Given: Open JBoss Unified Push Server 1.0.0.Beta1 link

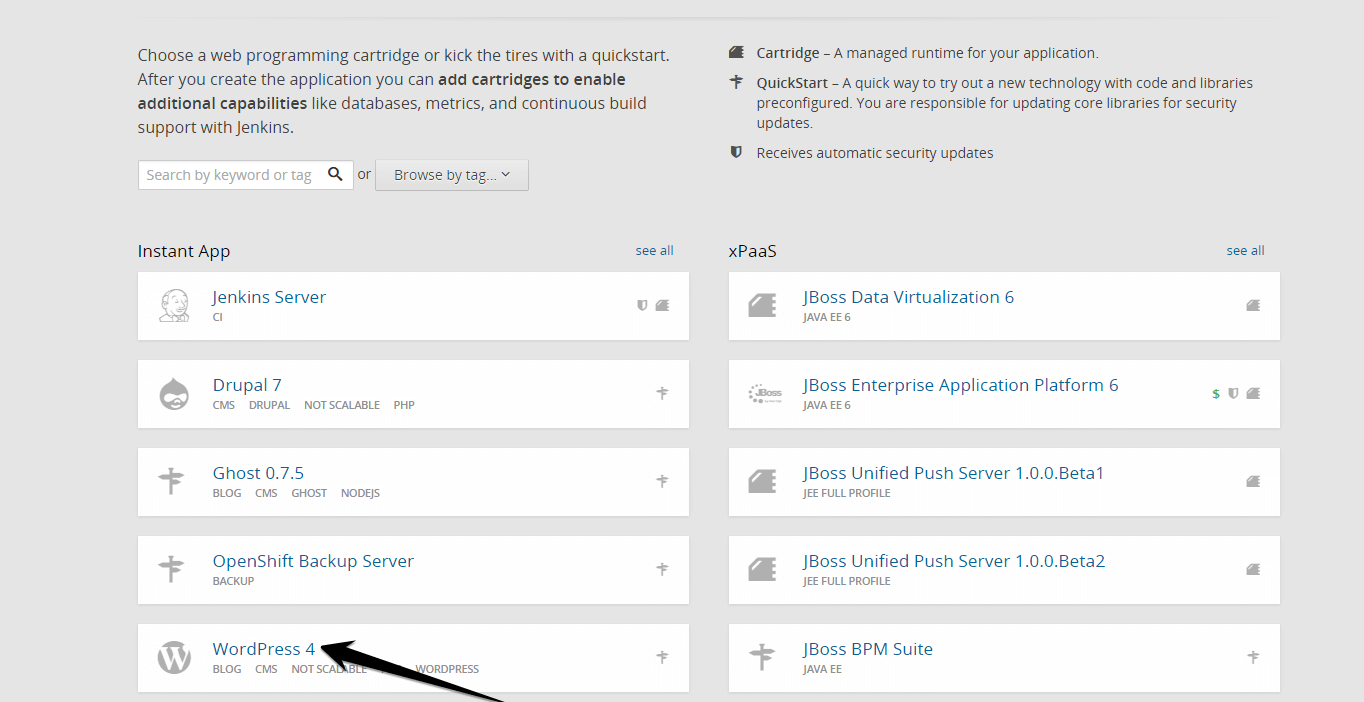Looking at the screenshot, I should tap(954, 473).
